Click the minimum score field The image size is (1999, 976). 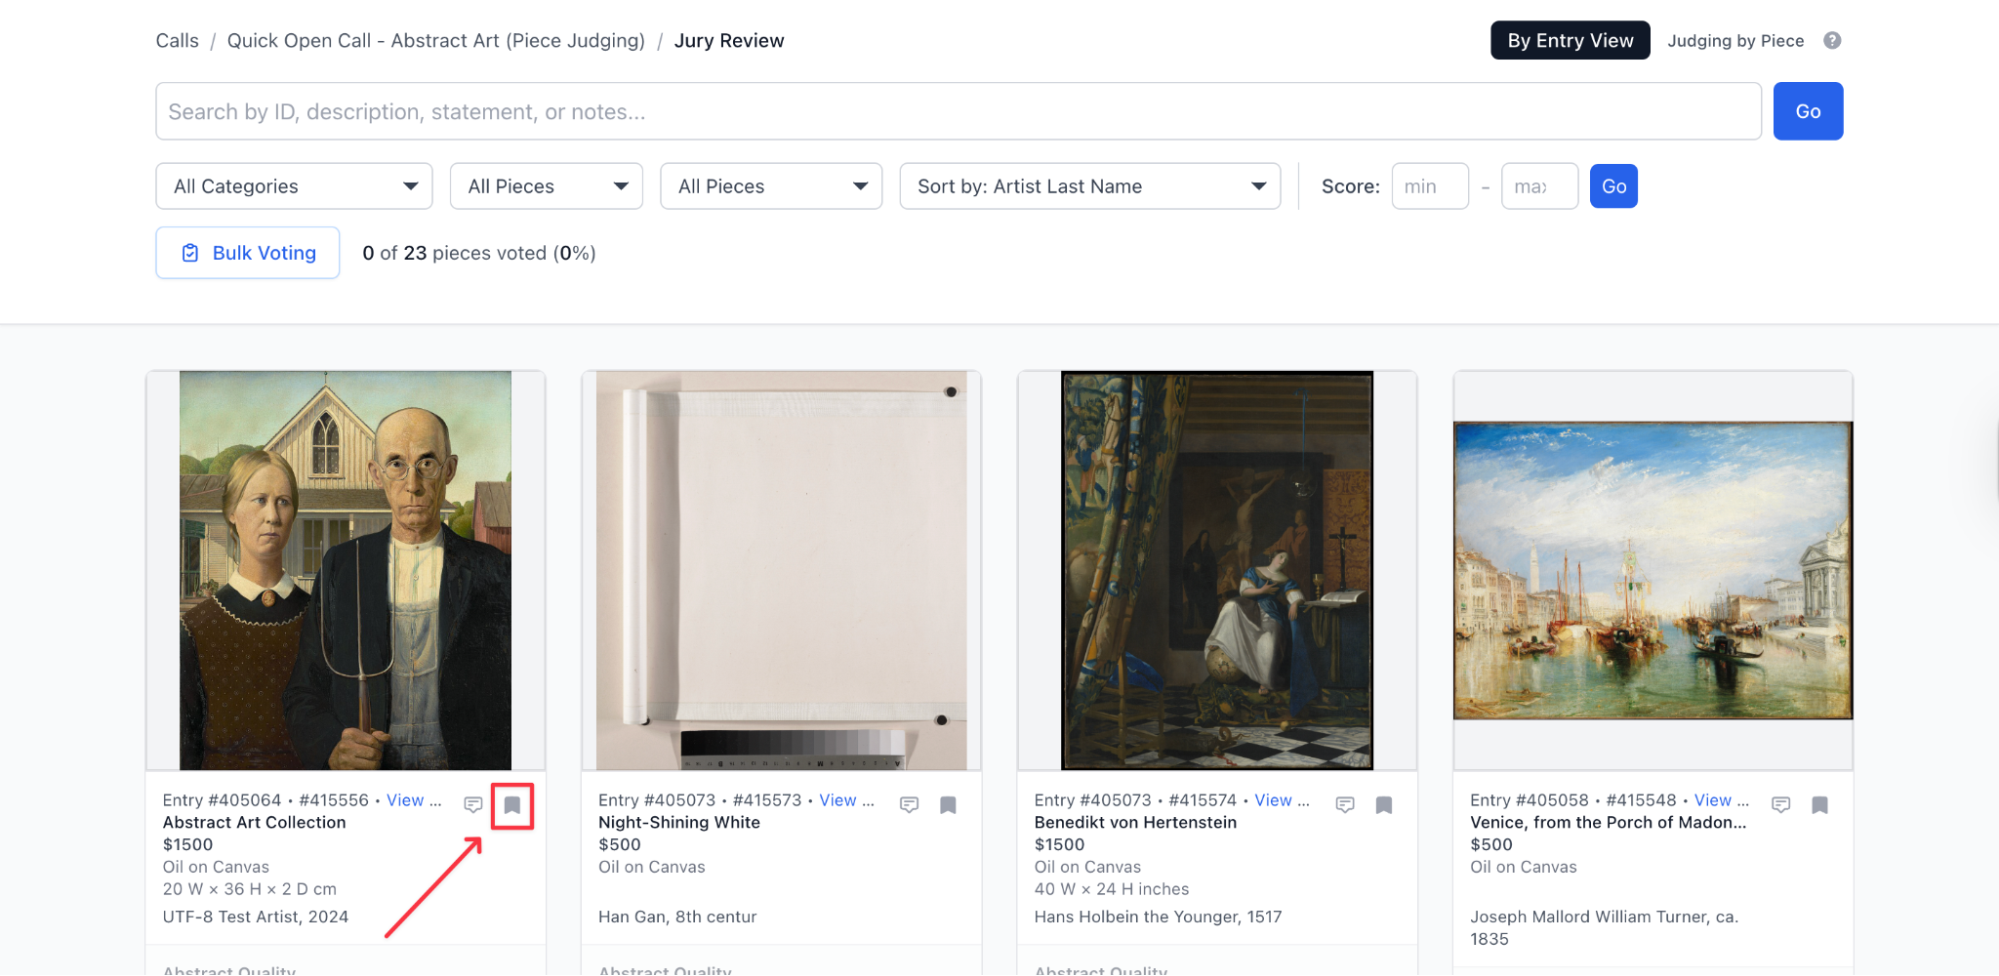click(x=1430, y=186)
